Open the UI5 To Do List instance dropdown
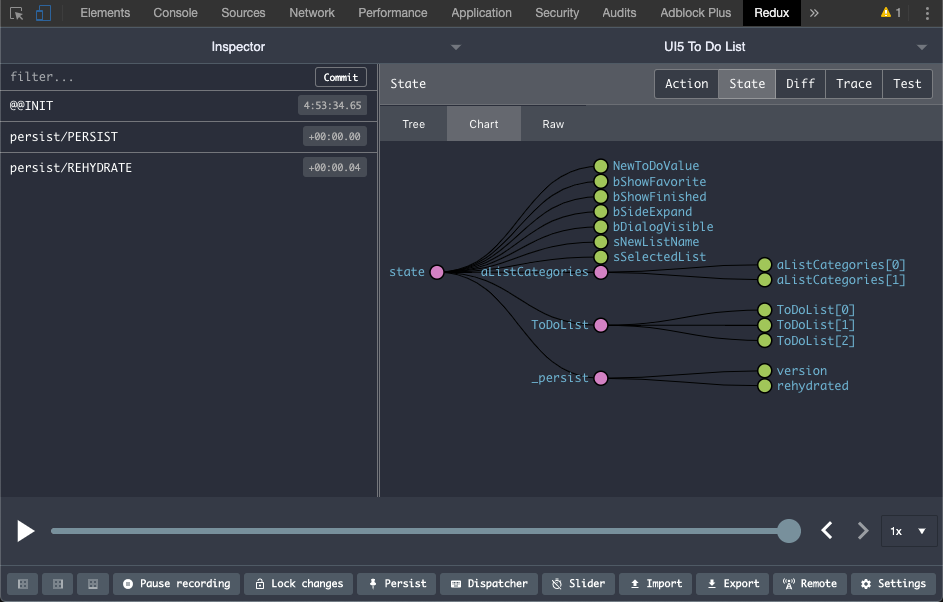The image size is (943, 602). [x=919, y=46]
